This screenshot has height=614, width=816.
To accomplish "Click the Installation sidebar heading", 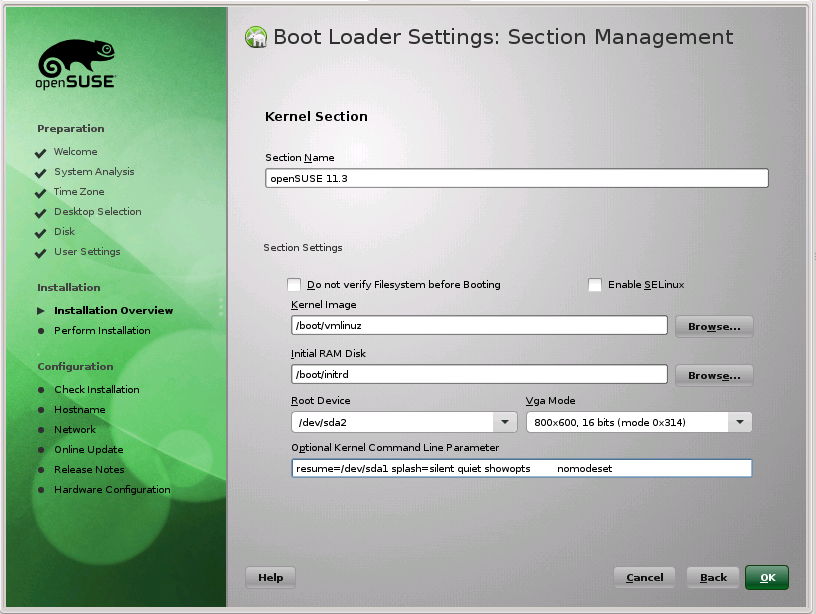I will click(x=69, y=288).
